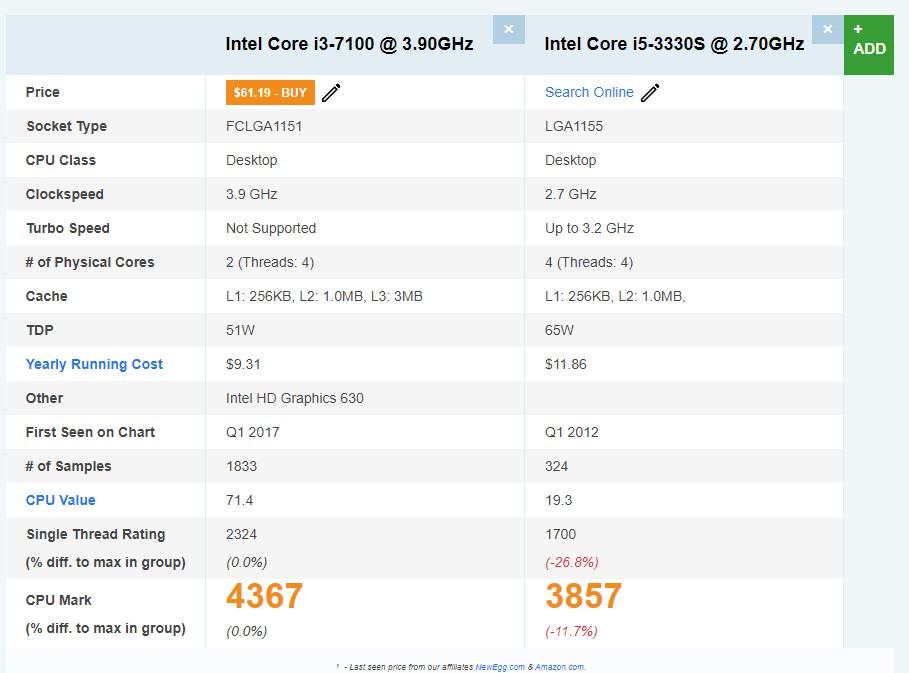Click the 4367 CPU Mark score
The image size is (909, 673).
pyautogui.click(x=264, y=597)
